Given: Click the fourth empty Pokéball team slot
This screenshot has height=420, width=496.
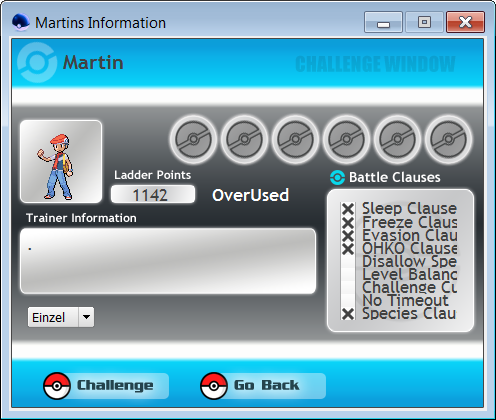Looking at the screenshot, I should 346,139.
